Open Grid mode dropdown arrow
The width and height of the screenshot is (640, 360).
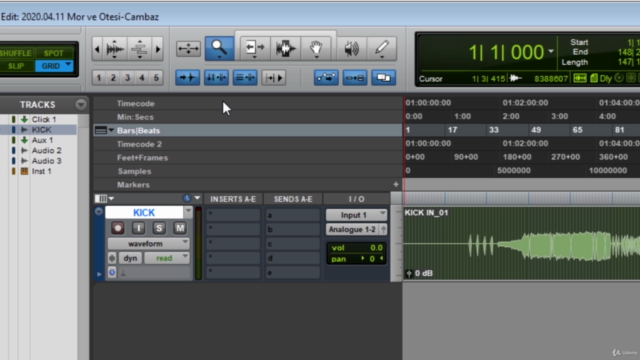68,65
